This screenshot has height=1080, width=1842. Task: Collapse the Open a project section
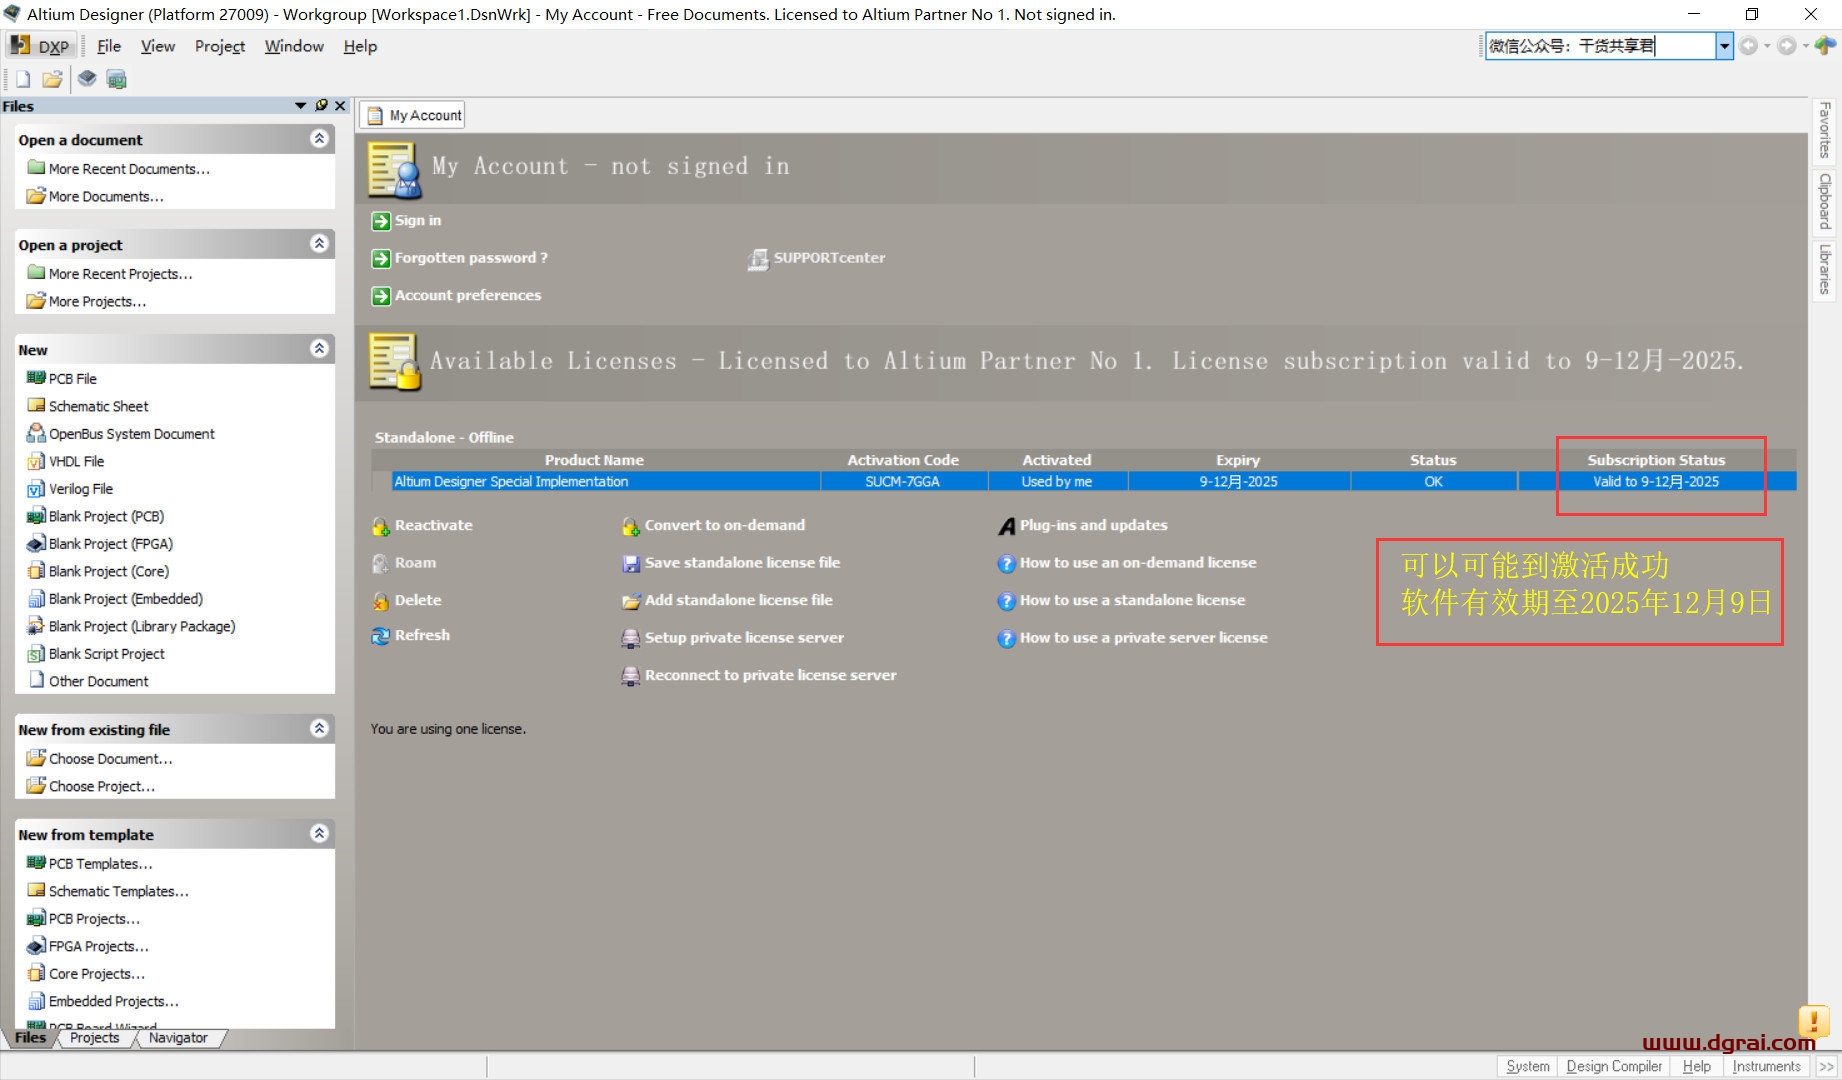[x=319, y=244]
